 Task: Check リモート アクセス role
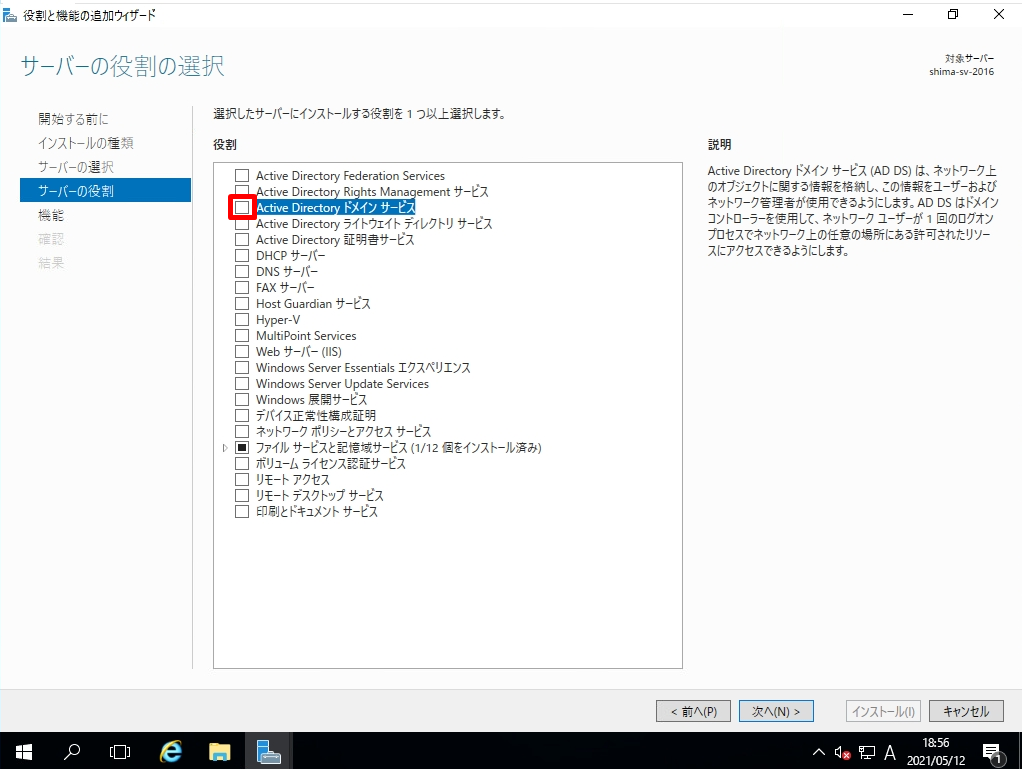pos(242,479)
